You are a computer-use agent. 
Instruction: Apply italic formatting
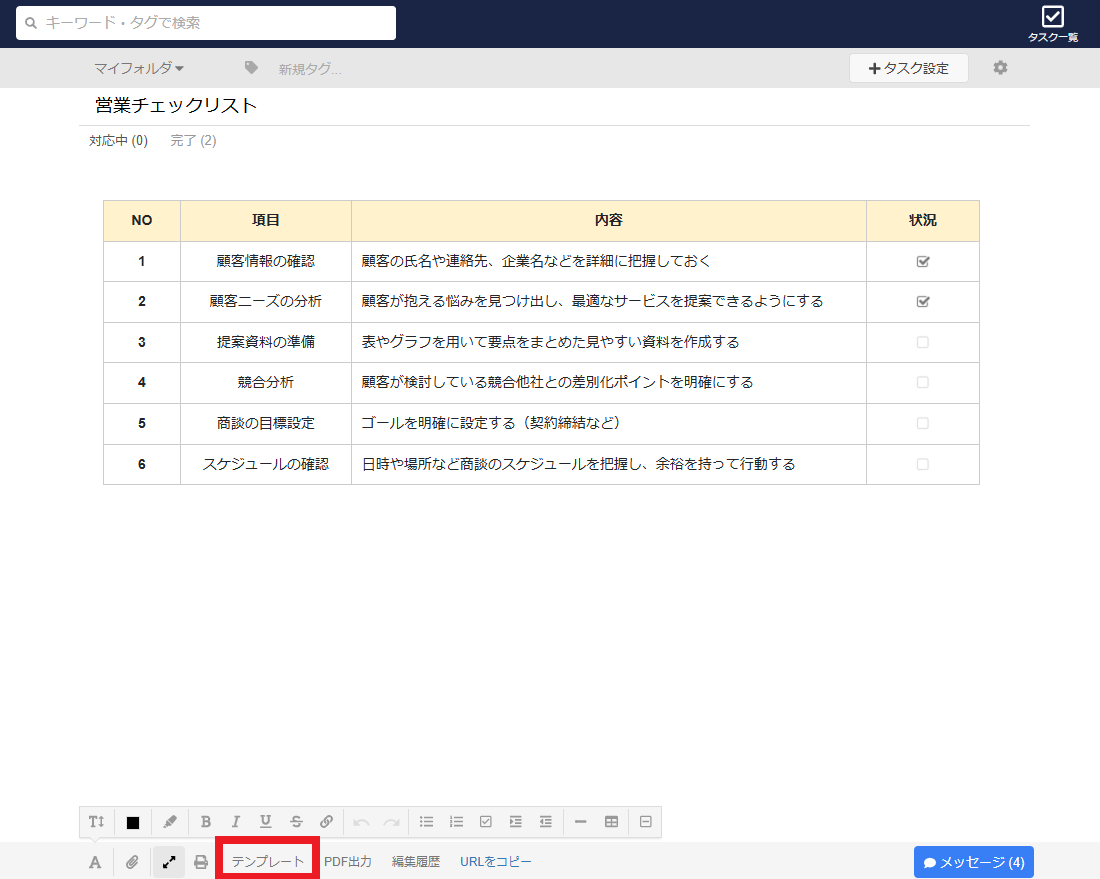[x=235, y=821]
